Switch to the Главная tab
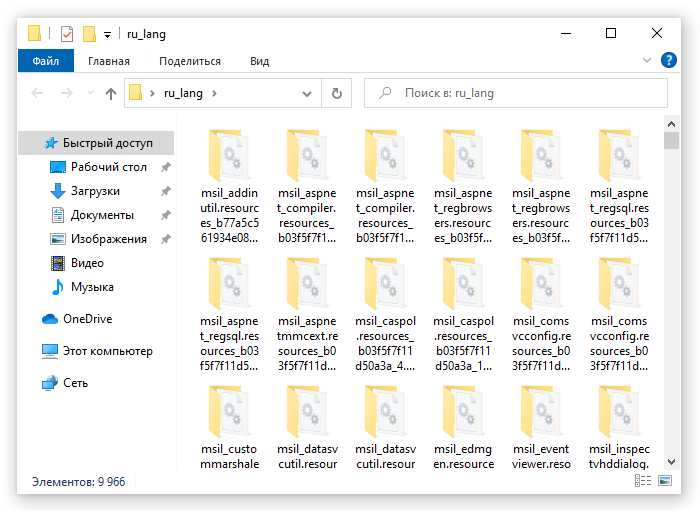 (x=108, y=61)
